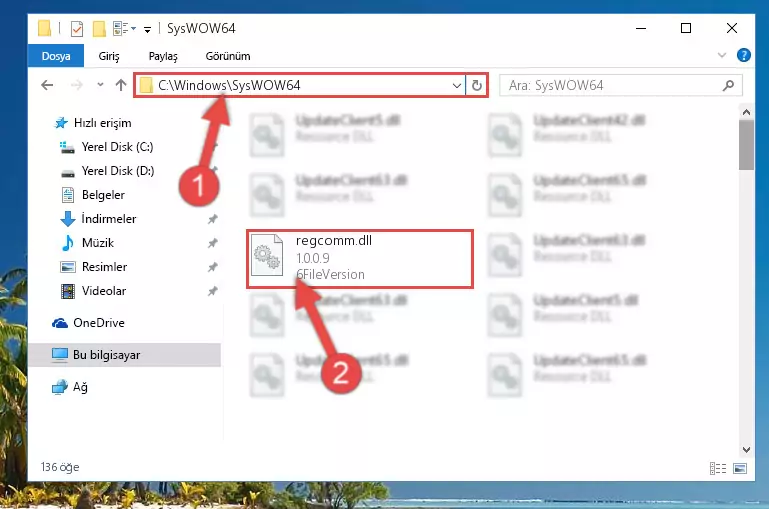The height and width of the screenshot is (509, 769).
Task: Open the Dosya menu
Action: (x=56, y=56)
